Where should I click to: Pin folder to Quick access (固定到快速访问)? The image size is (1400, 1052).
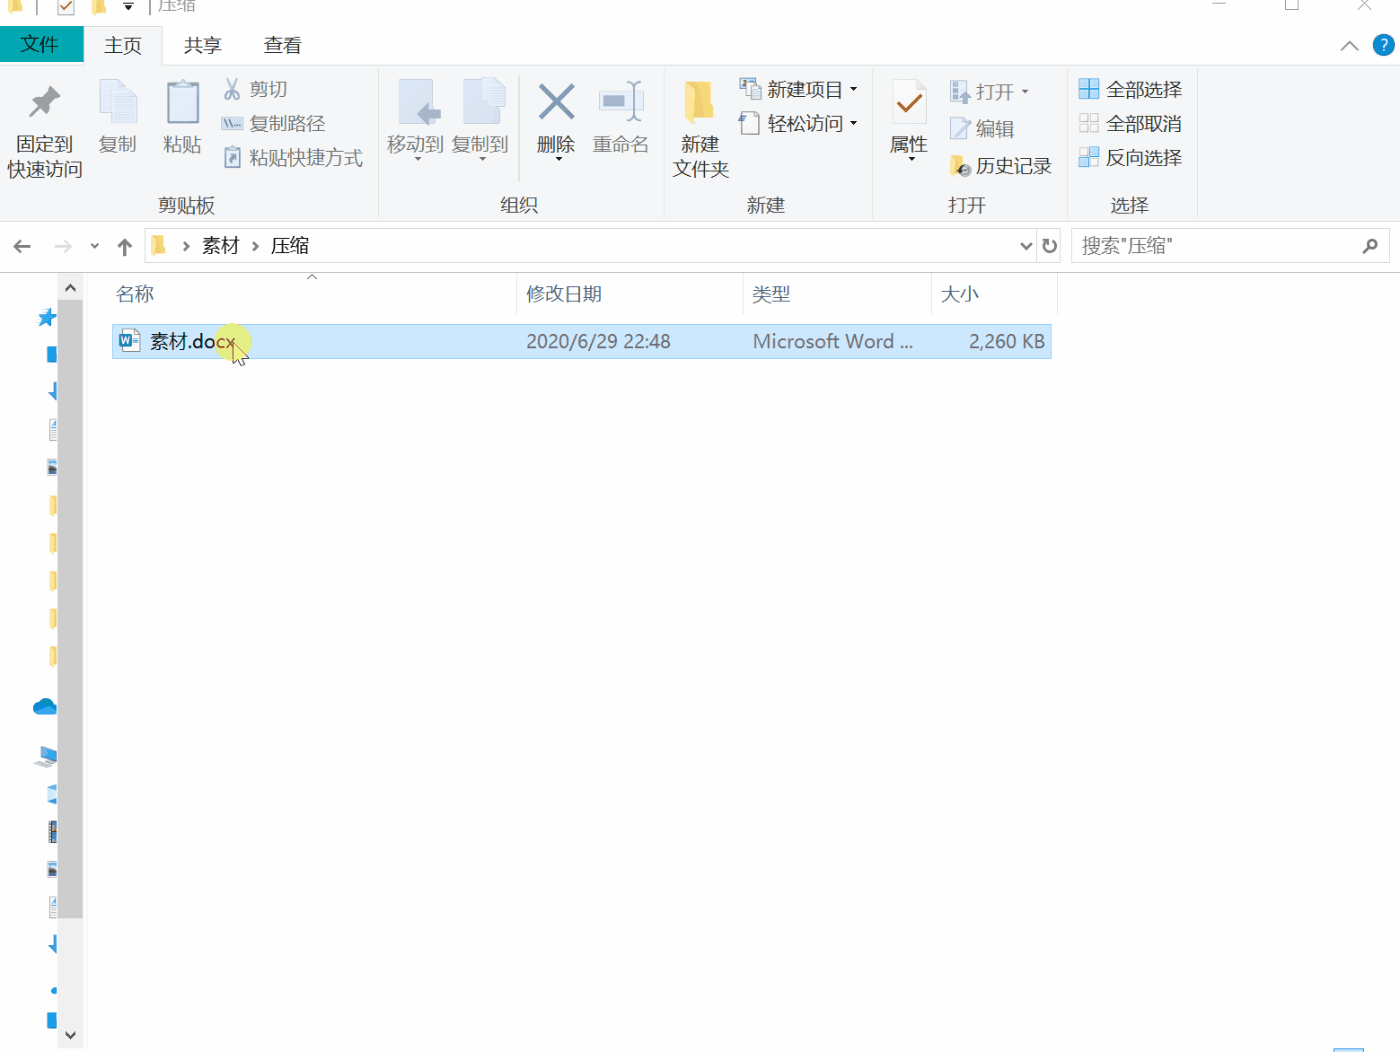[44, 130]
